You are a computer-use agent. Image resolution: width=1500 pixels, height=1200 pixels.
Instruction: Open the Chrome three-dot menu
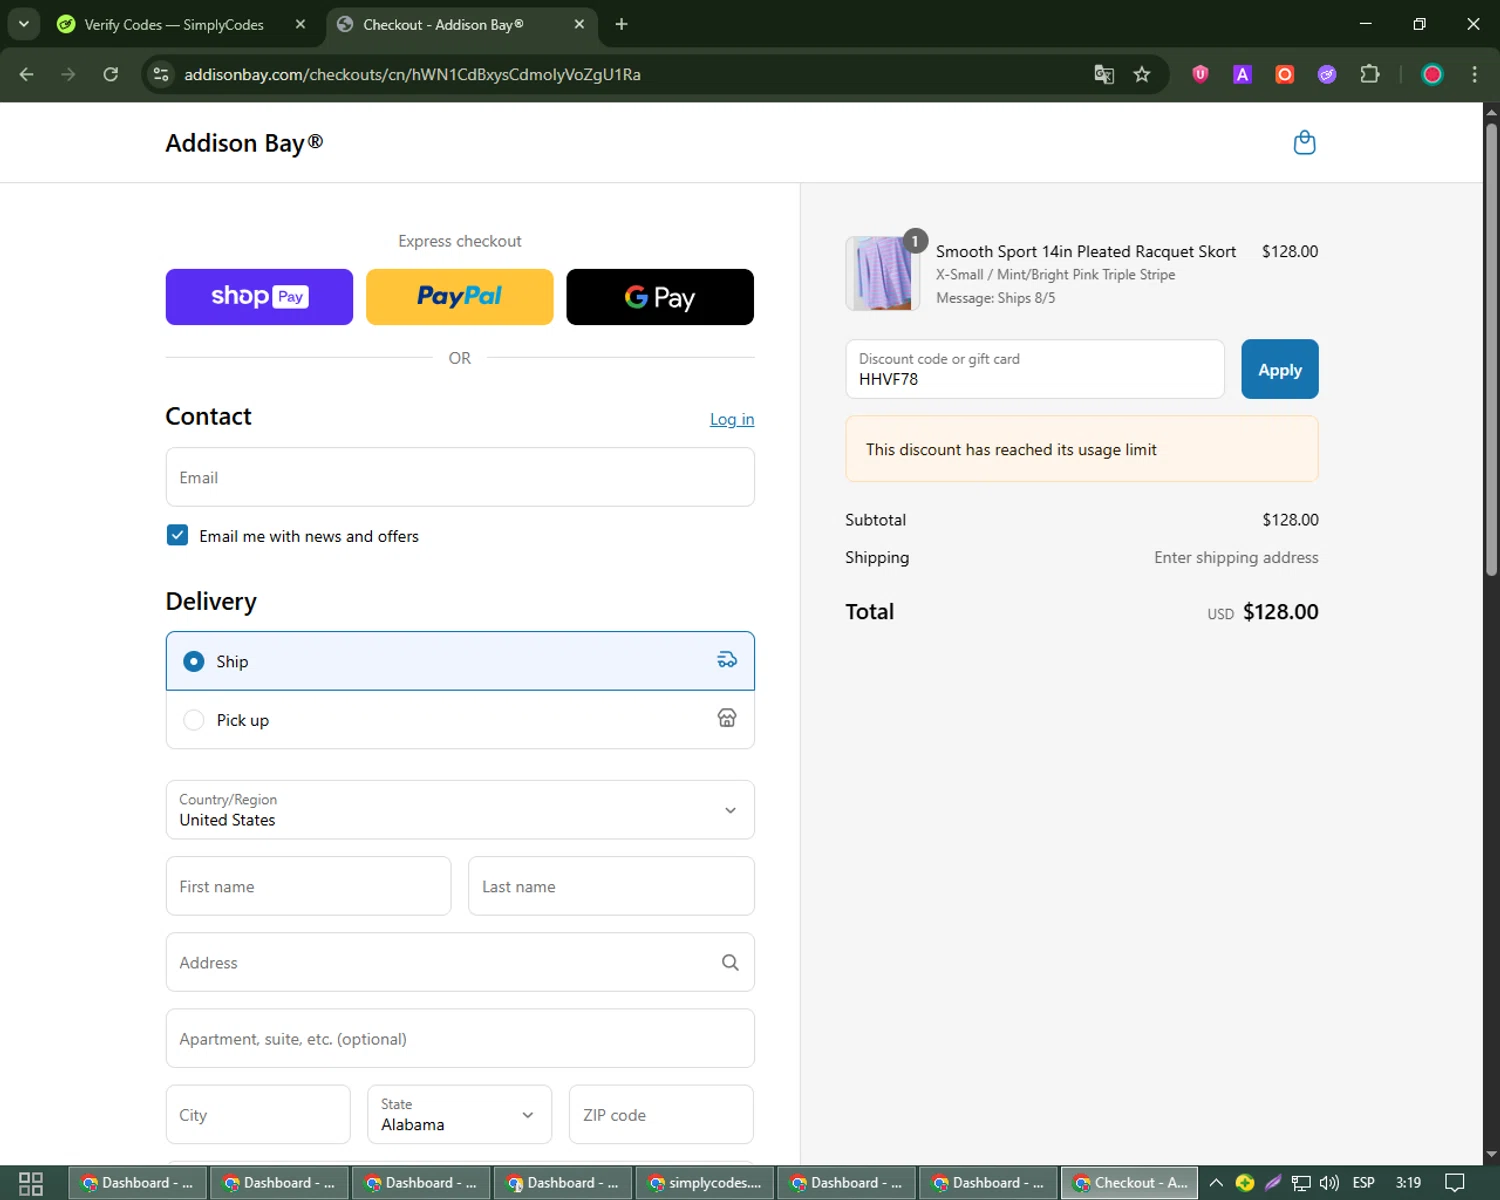tap(1474, 74)
